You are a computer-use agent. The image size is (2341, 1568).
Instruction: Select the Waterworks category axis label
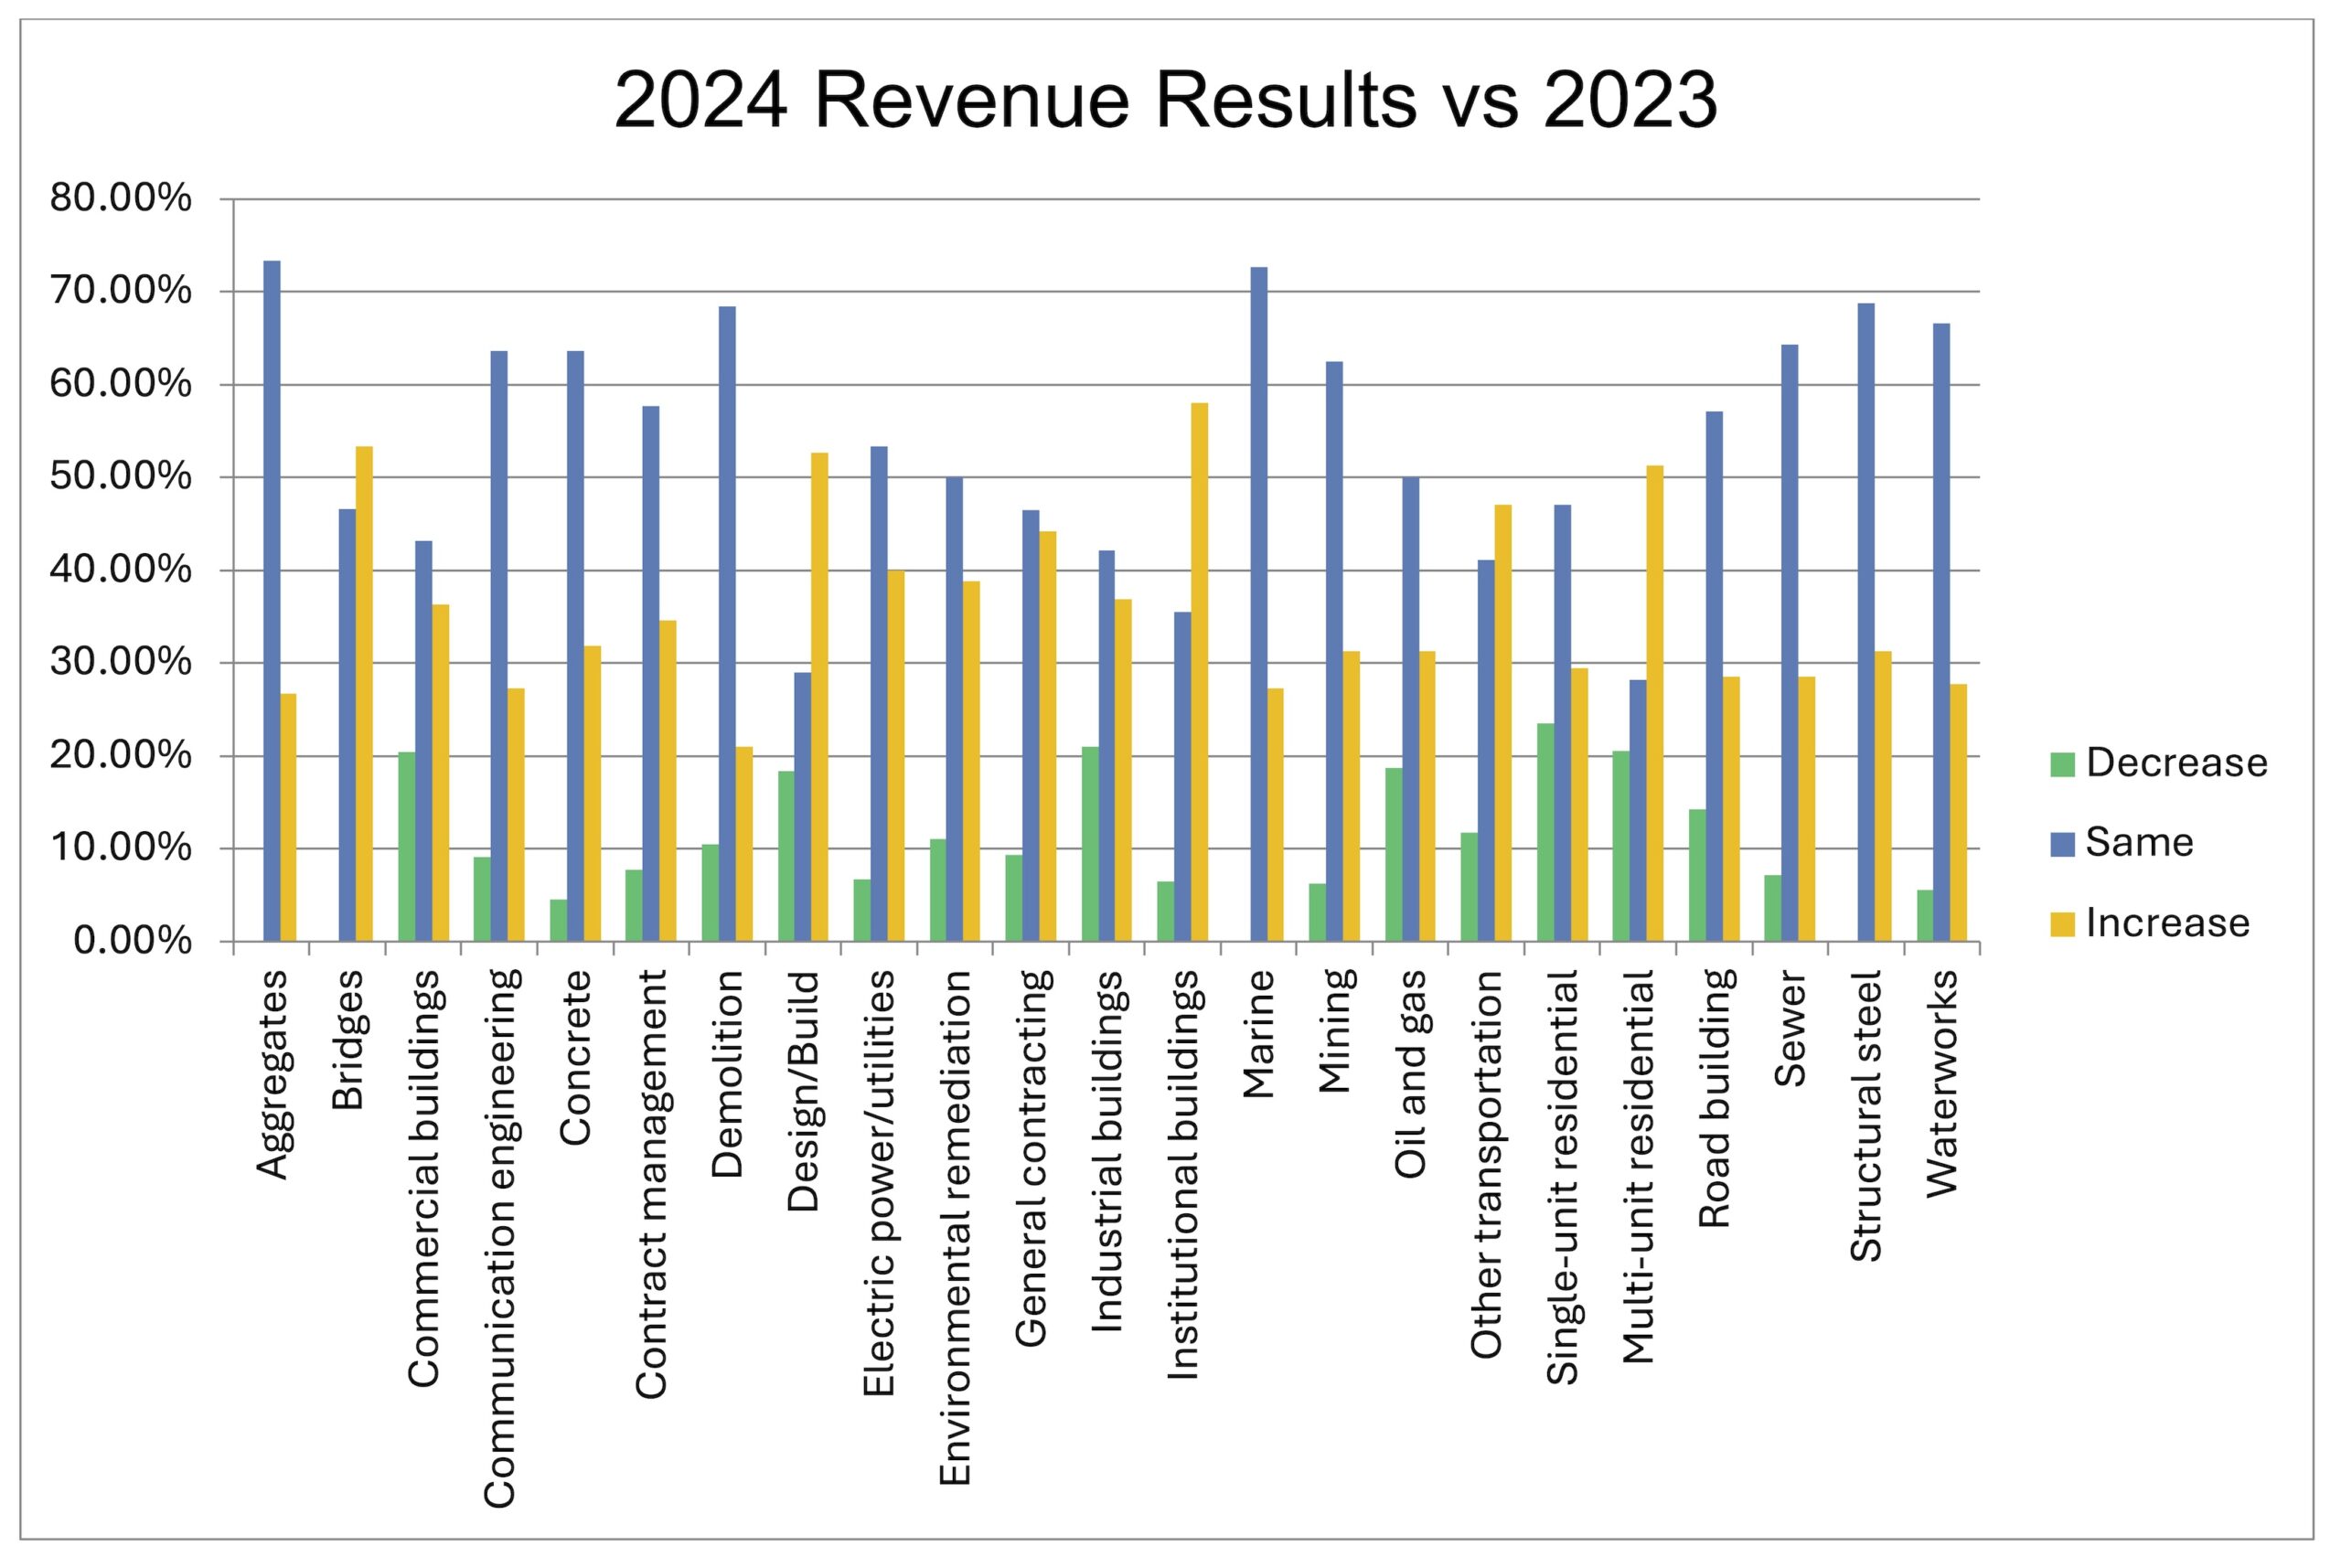(1942, 1084)
